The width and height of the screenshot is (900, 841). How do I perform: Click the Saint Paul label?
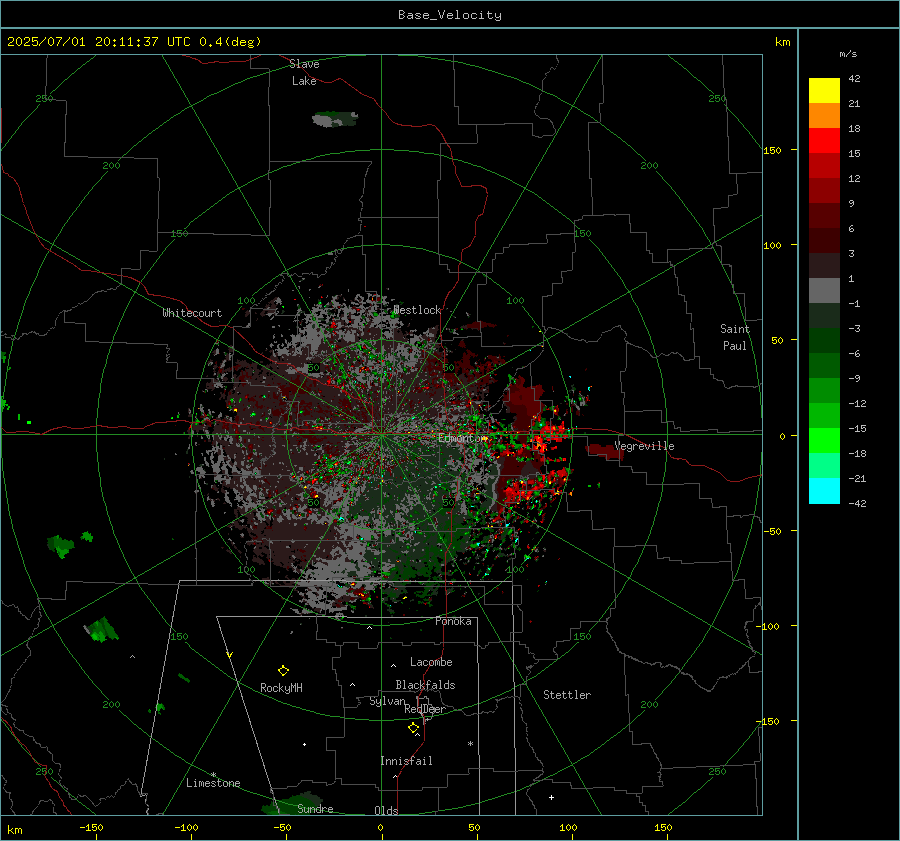[735, 337]
